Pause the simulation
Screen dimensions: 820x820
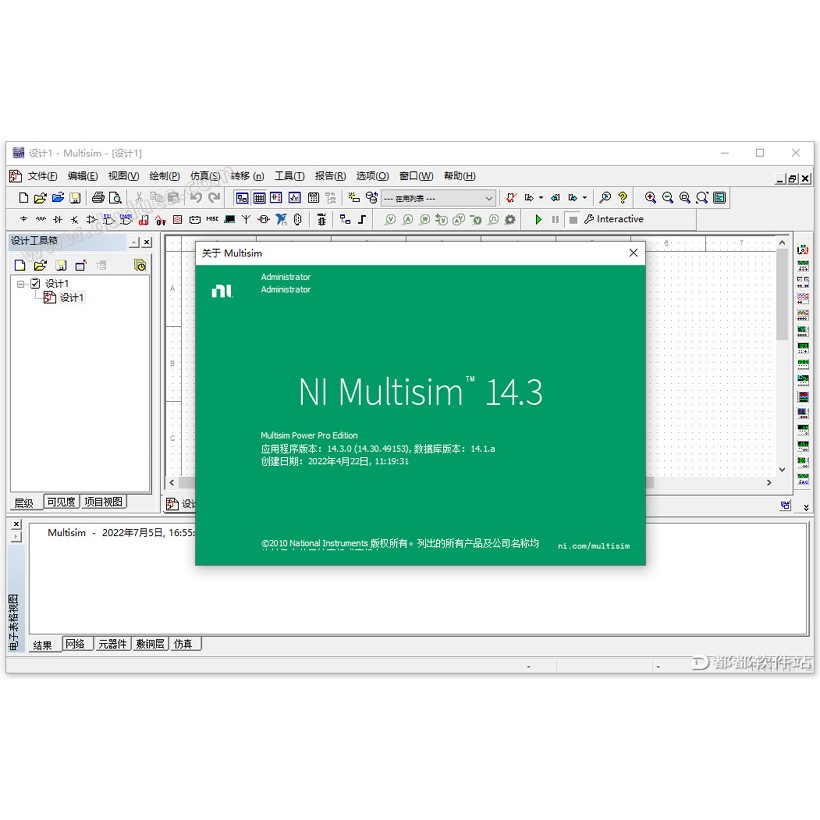tap(555, 220)
